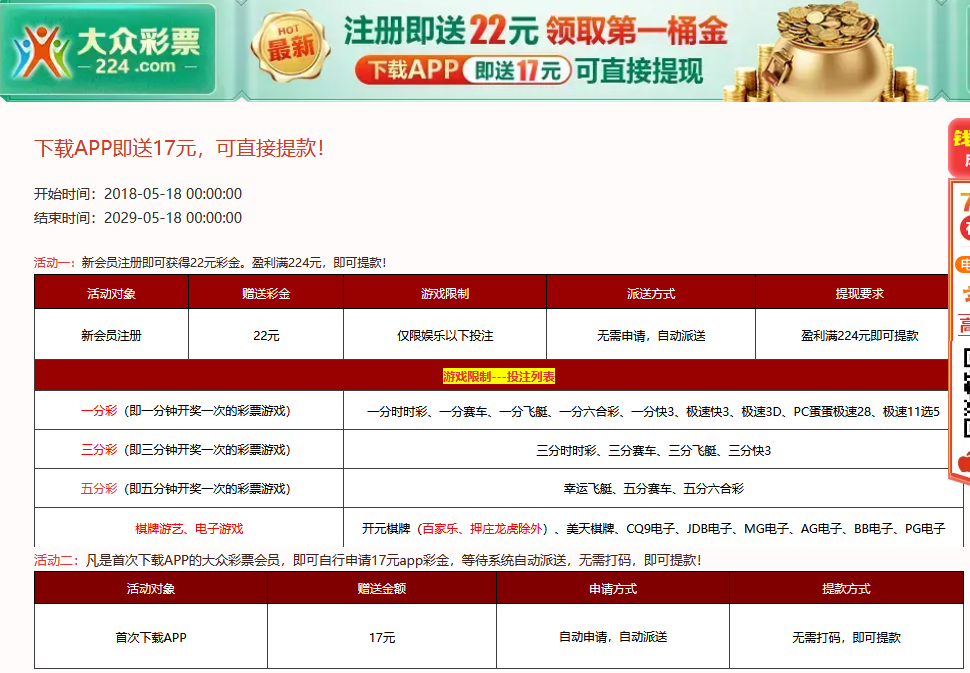
Task: Click banner text 领取第一桶金
Action: coord(636,31)
